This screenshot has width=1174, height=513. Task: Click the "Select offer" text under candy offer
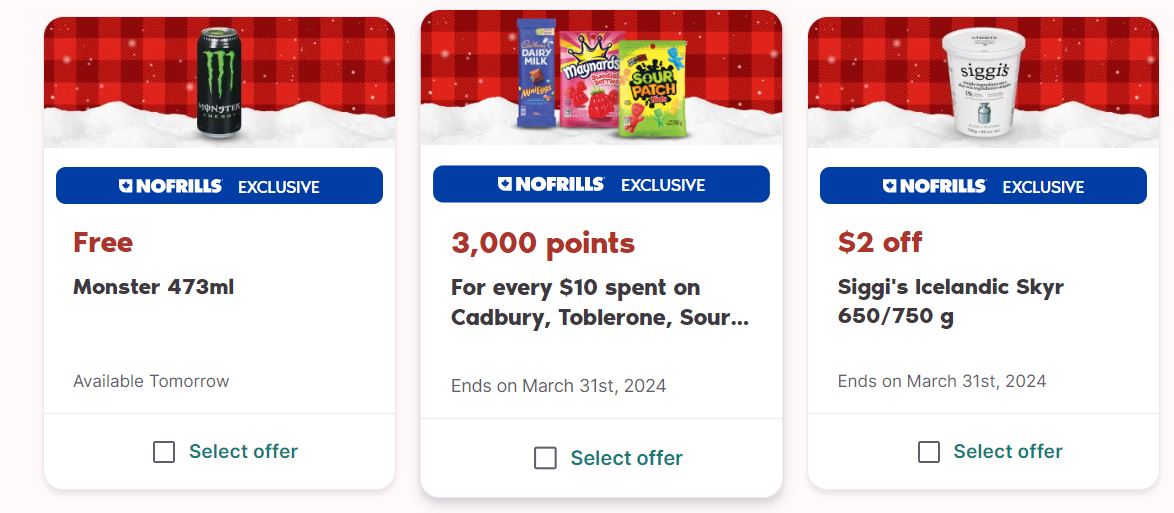pos(627,458)
